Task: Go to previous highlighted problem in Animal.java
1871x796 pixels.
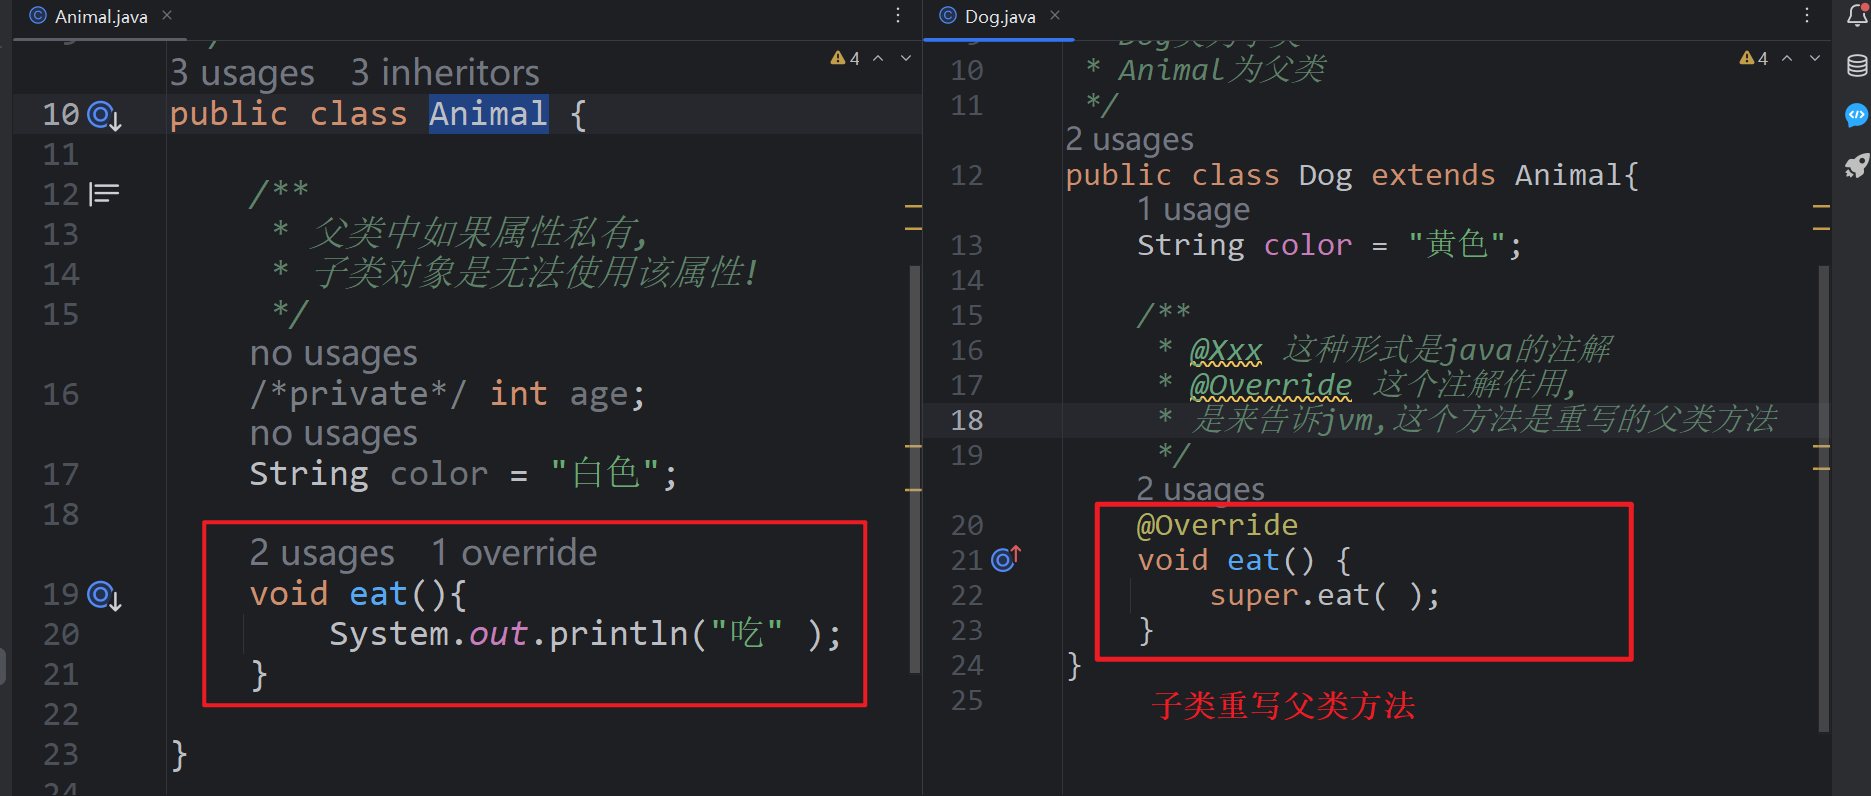Action: tap(878, 58)
